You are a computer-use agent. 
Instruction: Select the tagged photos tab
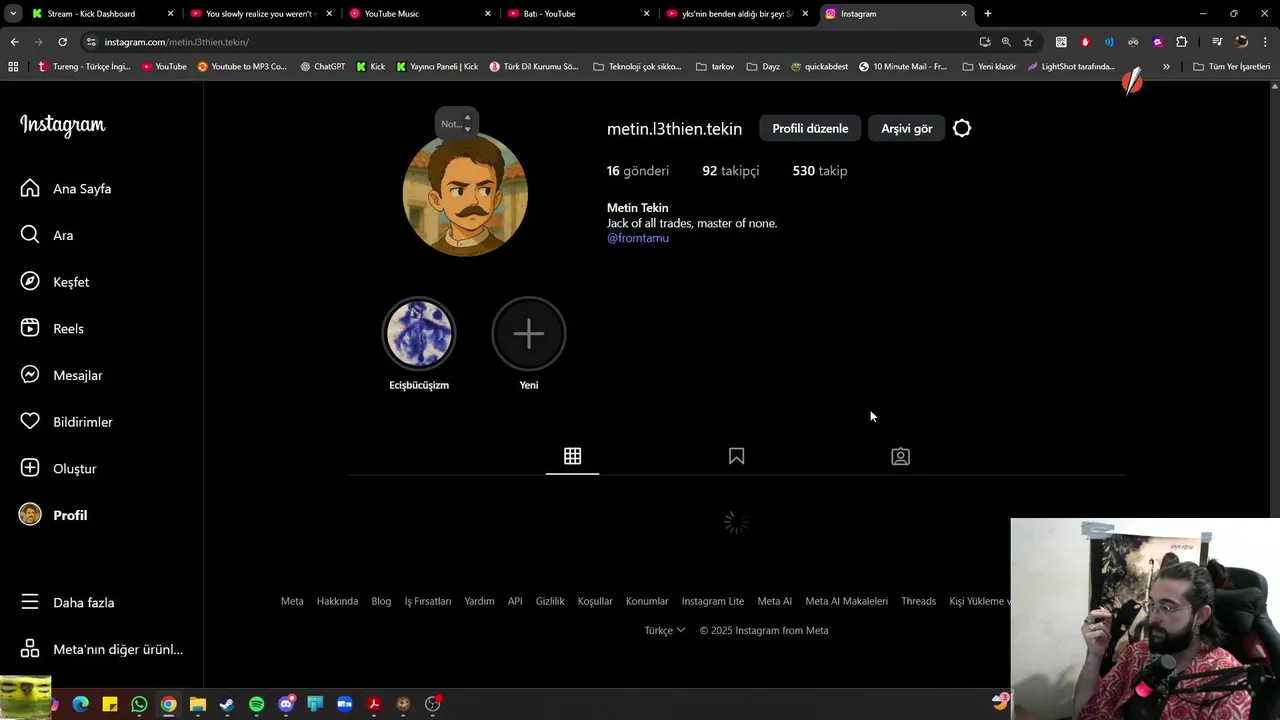[900, 456]
